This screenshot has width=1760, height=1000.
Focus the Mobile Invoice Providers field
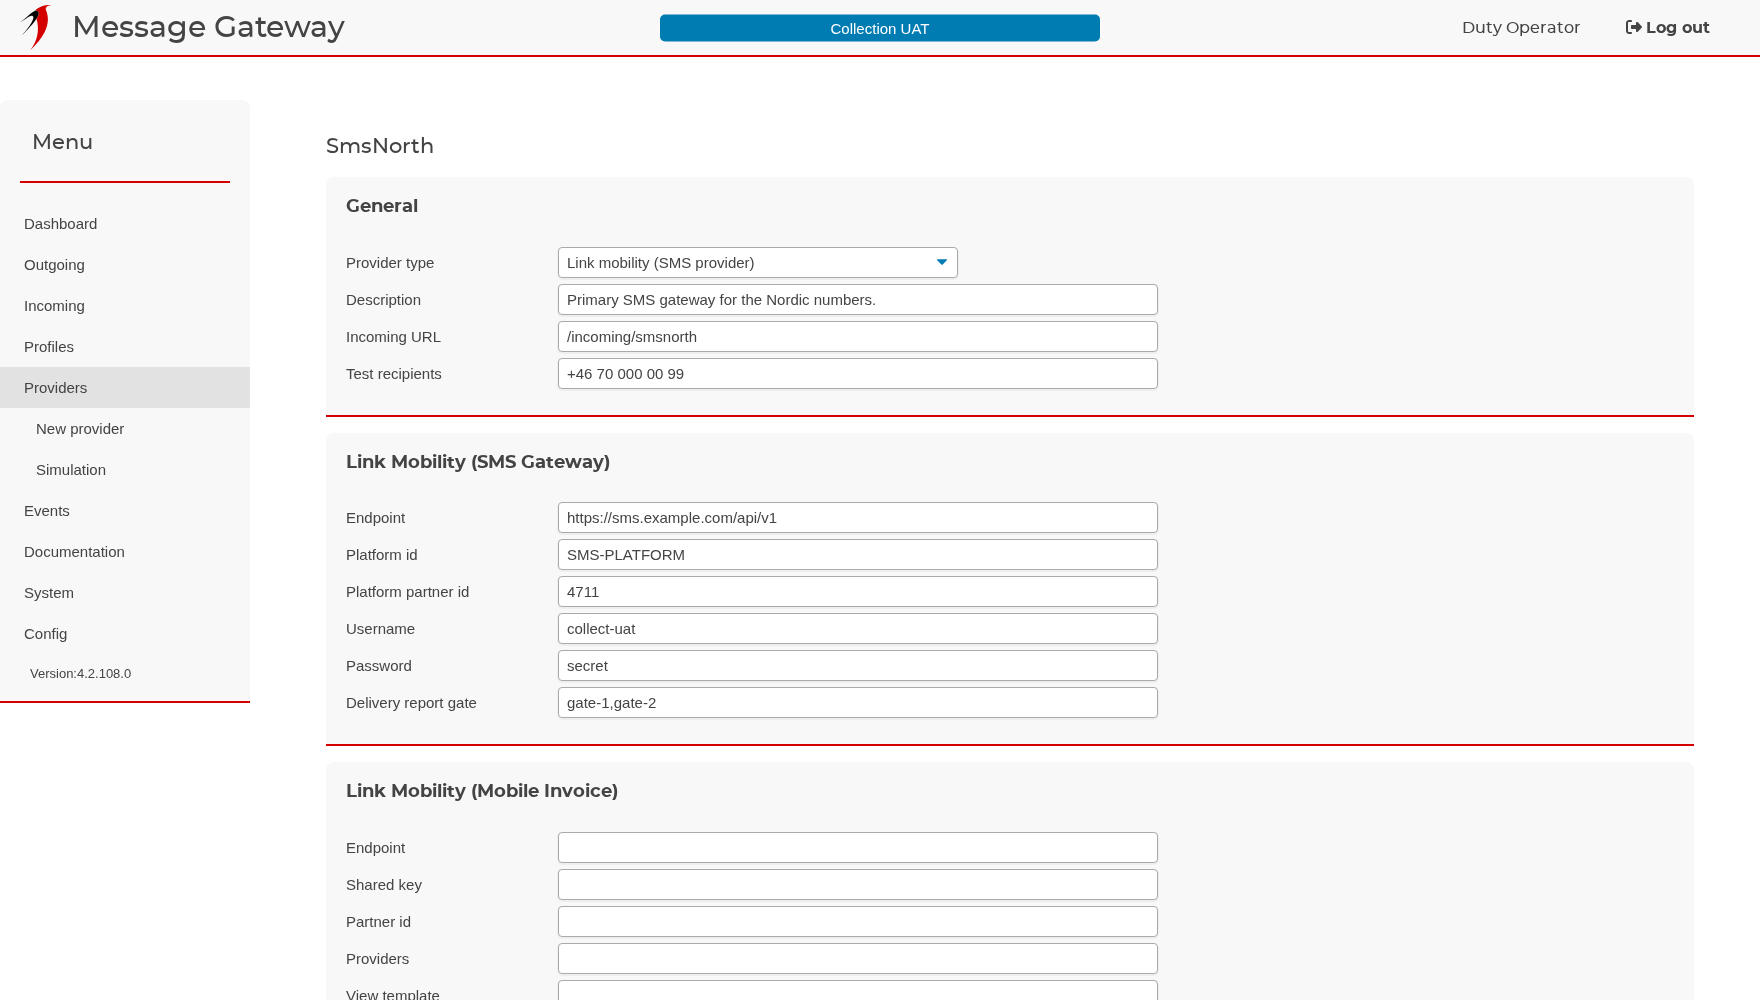tap(858, 959)
